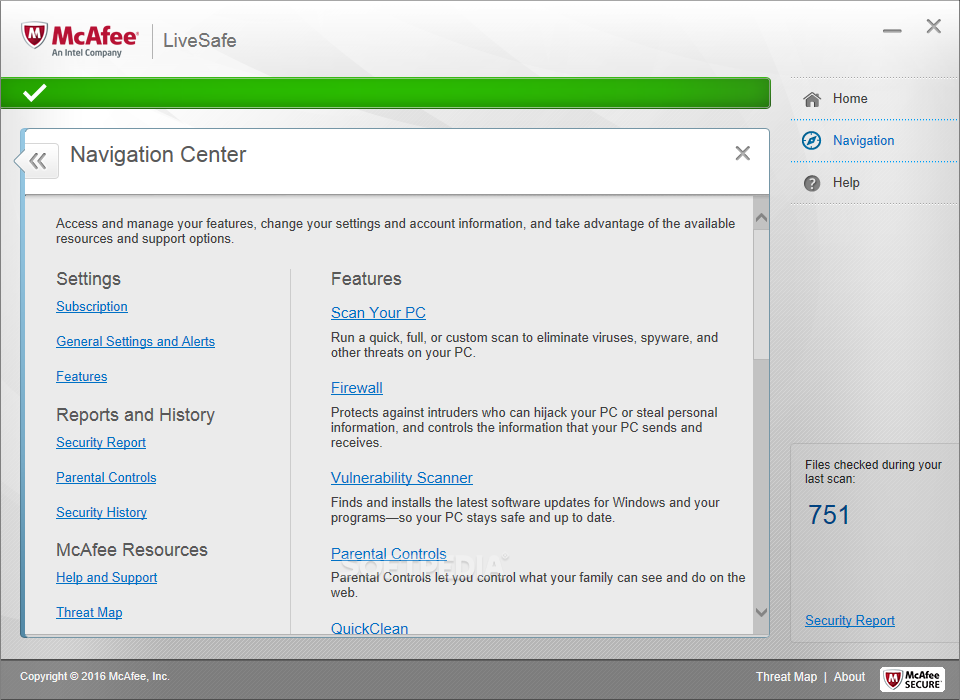
Task: Click the green status checkmark
Action: tap(34, 92)
